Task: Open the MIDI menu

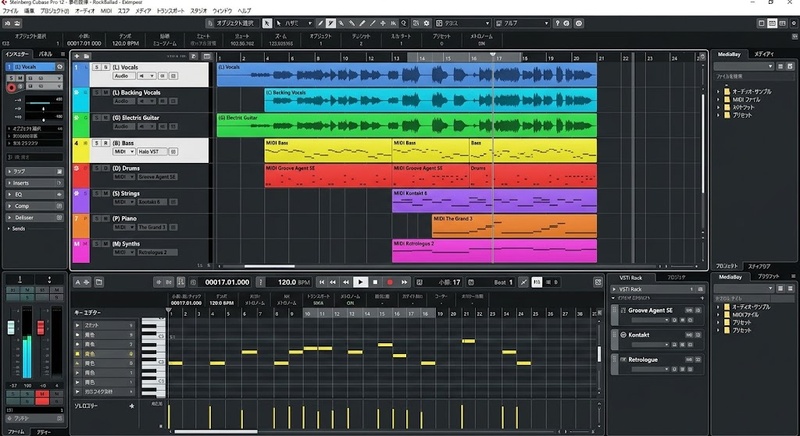Action: point(106,11)
